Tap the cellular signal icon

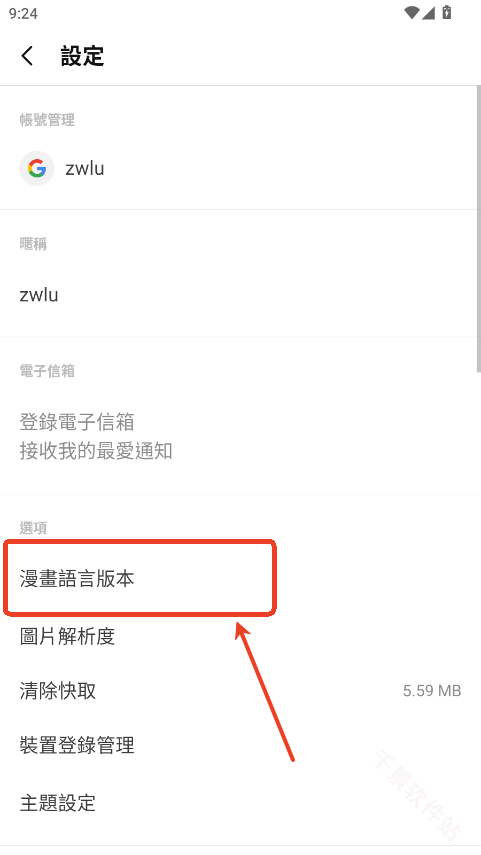[428, 13]
